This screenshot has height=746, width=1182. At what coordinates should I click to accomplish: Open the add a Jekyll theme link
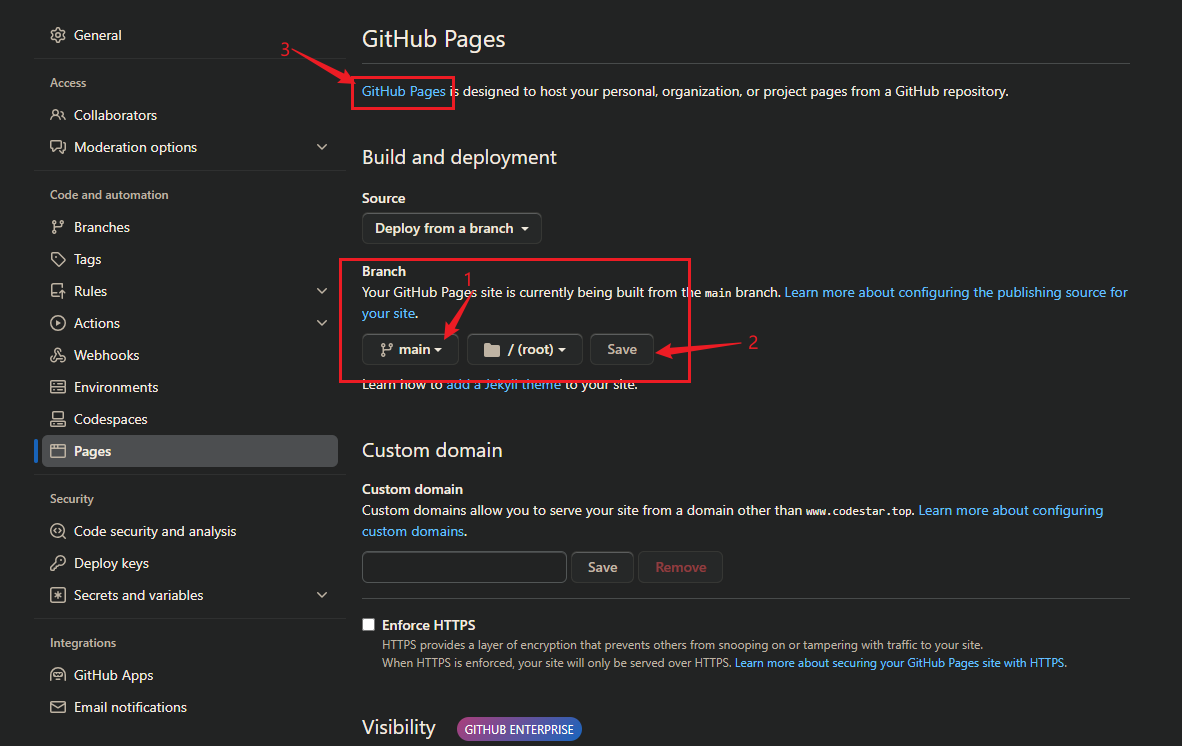504,384
